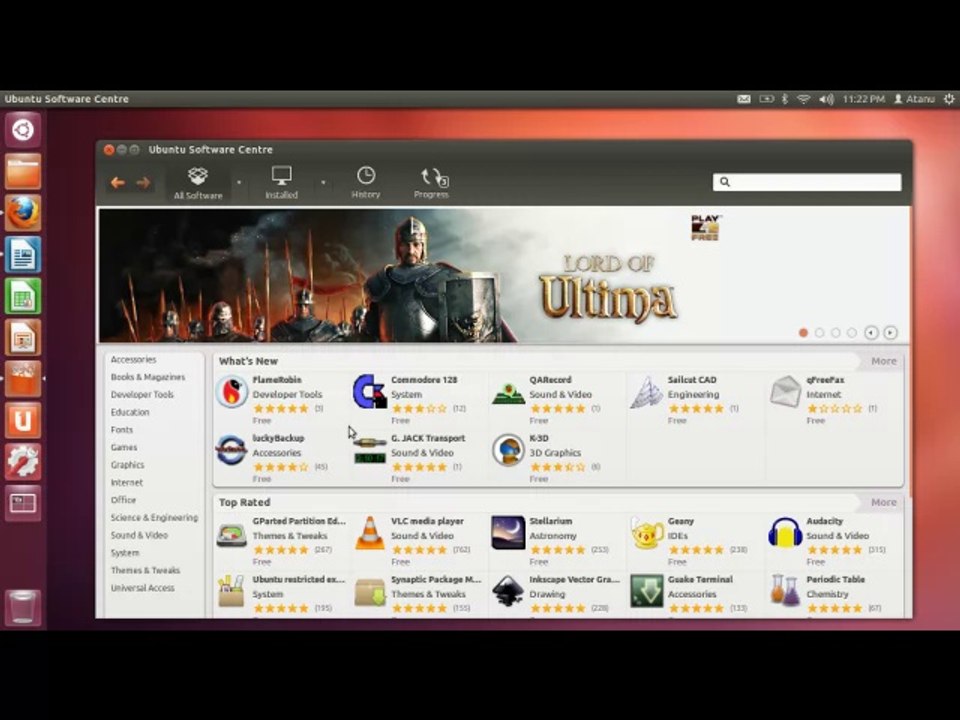Open the VLC media player cone icon
This screenshot has height=720, width=960.
(x=370, y=533)
